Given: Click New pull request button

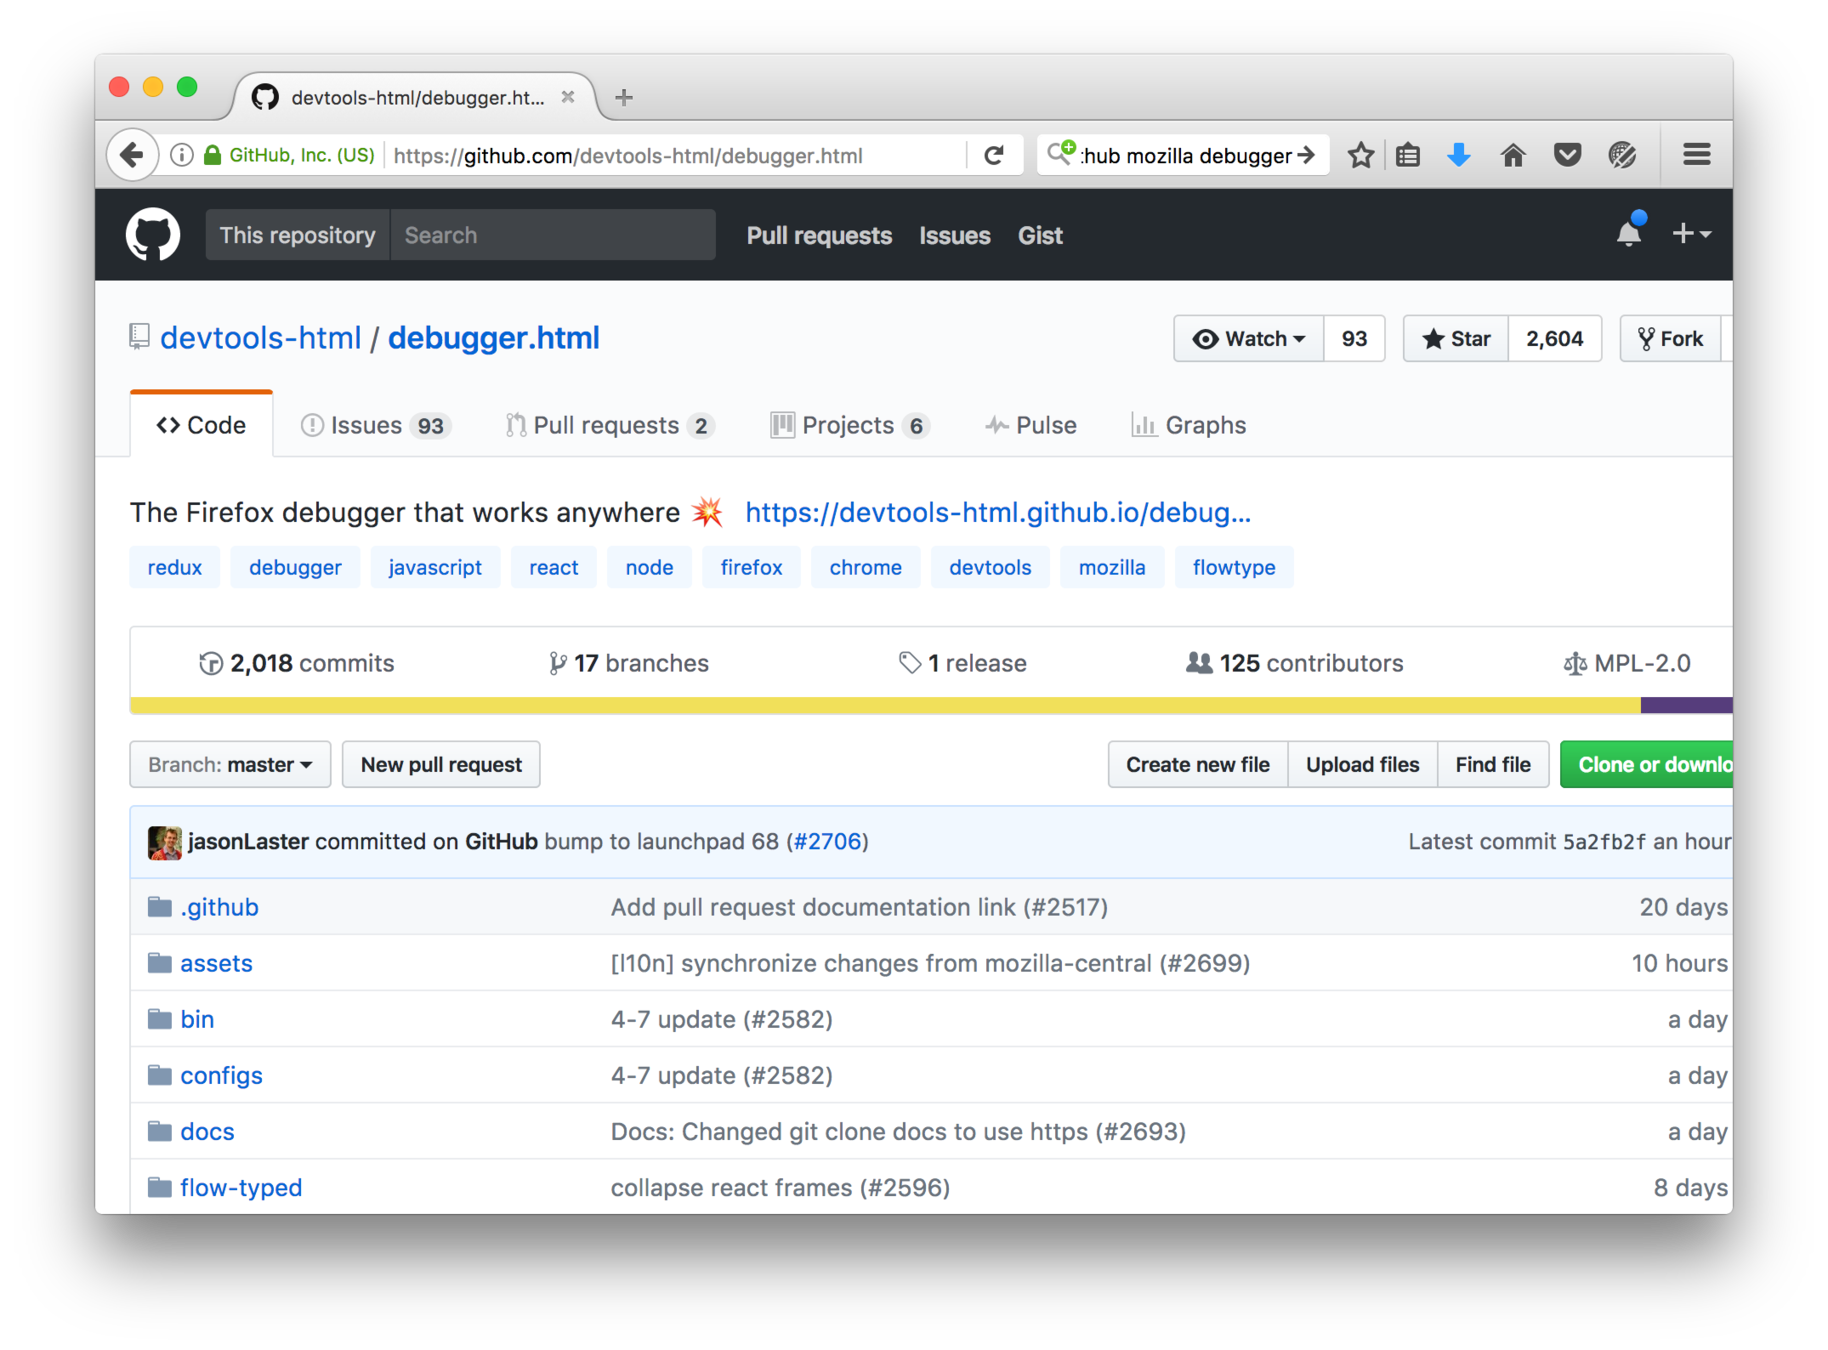Looking at the screenshot, I should (441, 765).
